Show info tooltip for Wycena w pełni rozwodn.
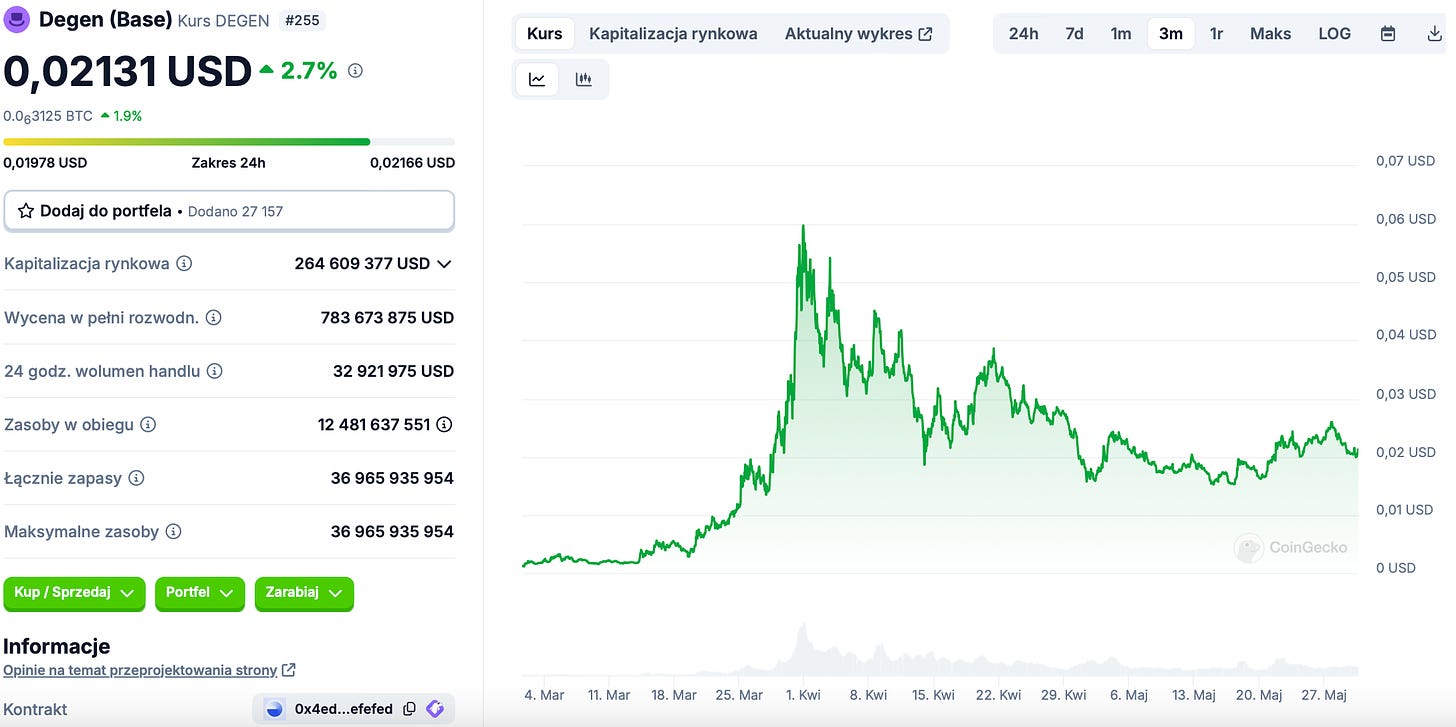 click(214, 318)
